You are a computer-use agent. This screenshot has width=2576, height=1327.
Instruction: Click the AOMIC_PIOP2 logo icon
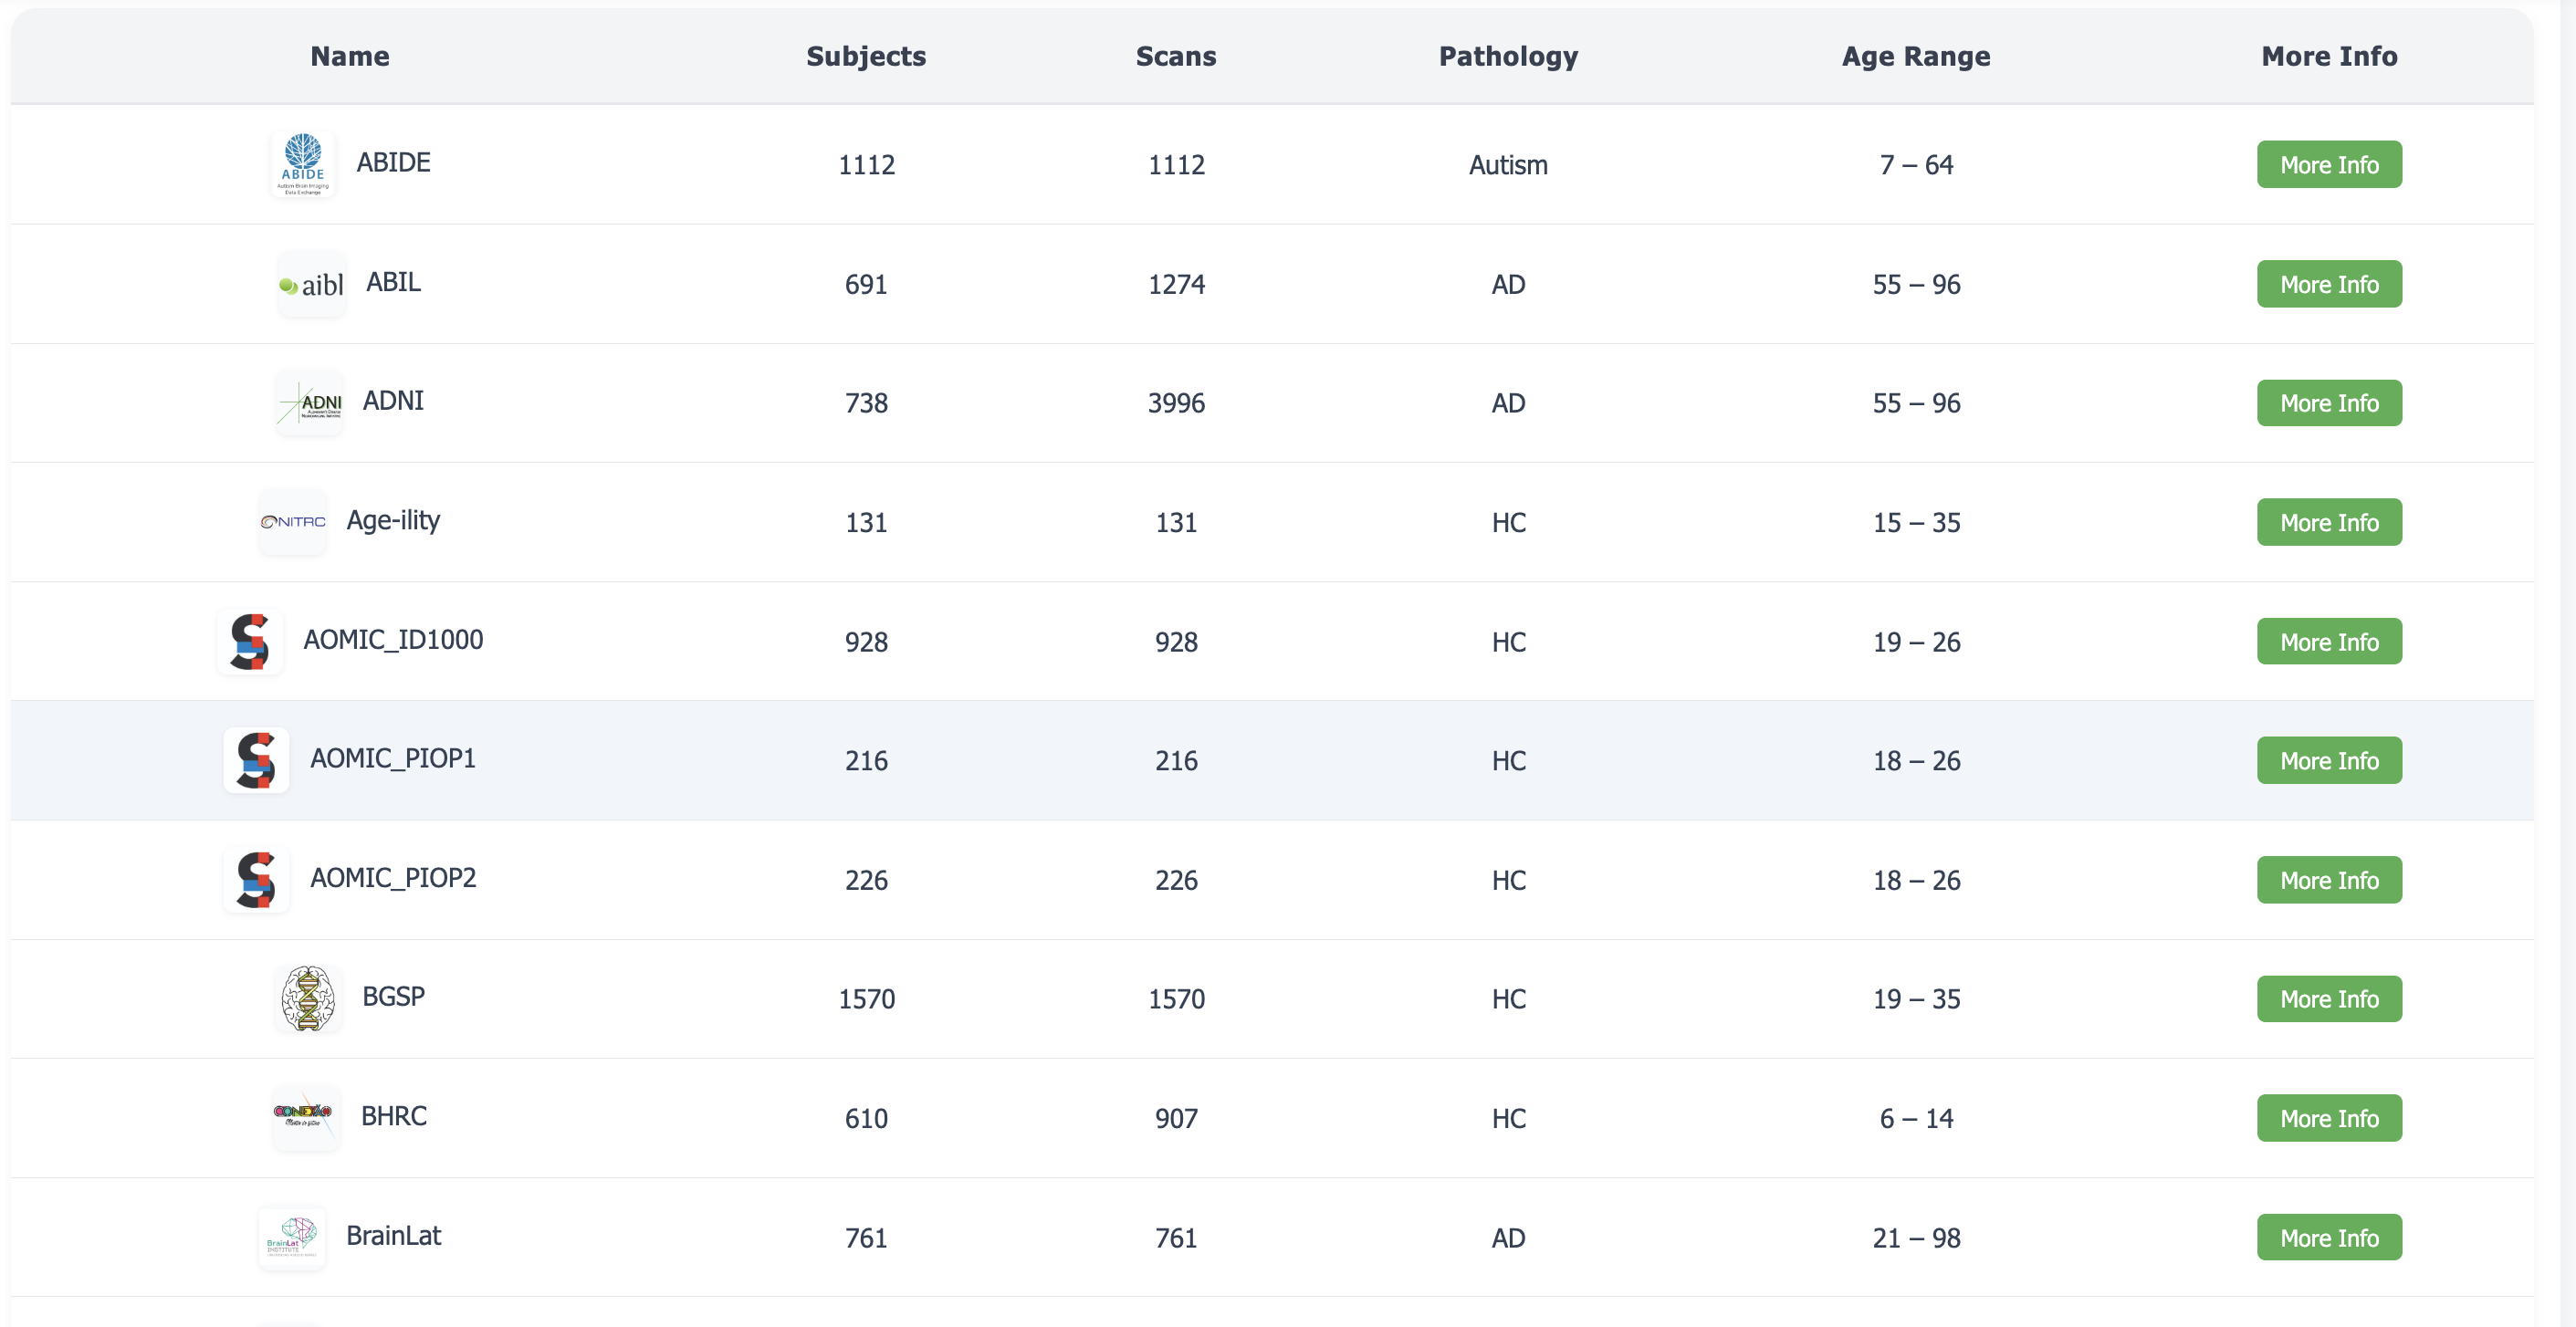pos(256,879)
